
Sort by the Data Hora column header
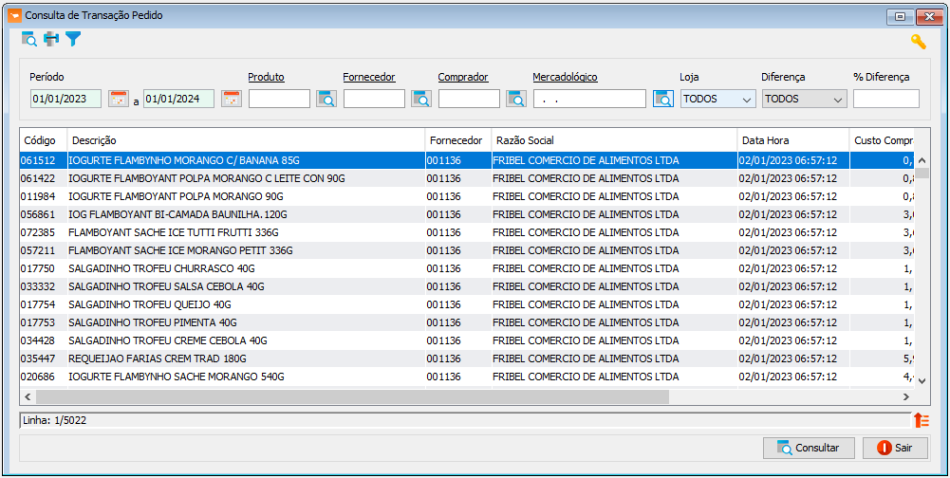tap(793, 141)
